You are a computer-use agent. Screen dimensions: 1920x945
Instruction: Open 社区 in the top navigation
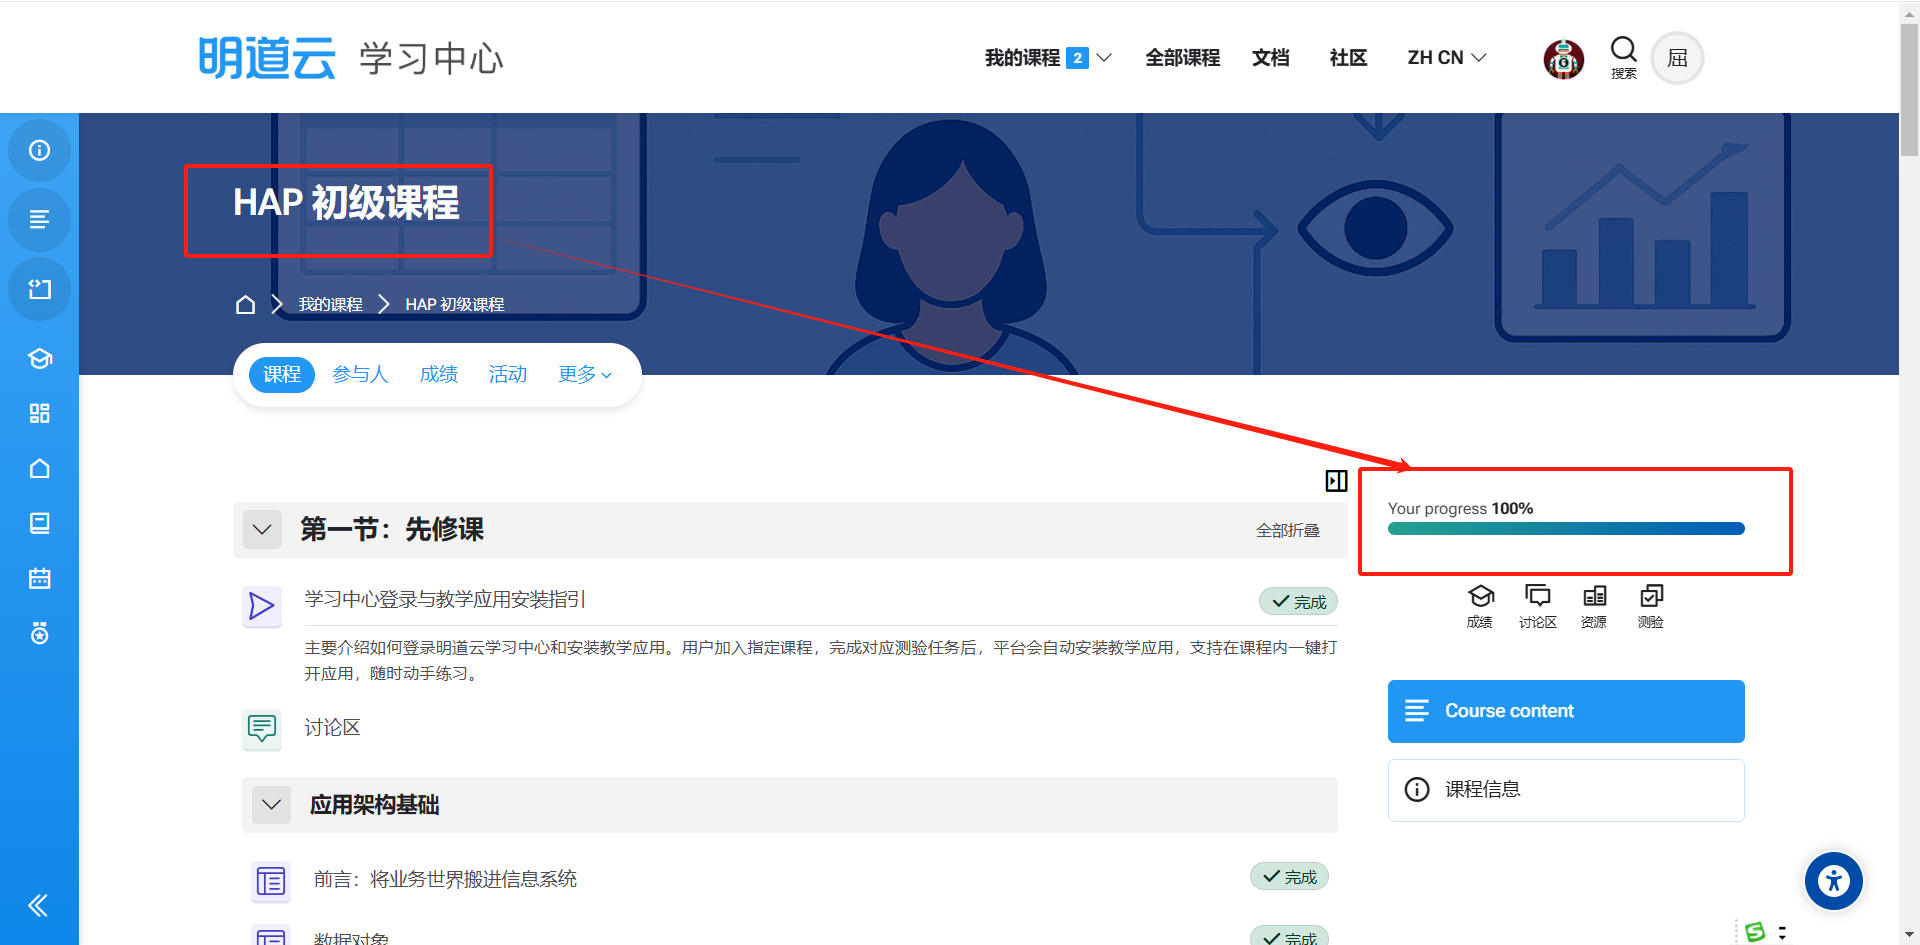click(x=1348, y=58)
